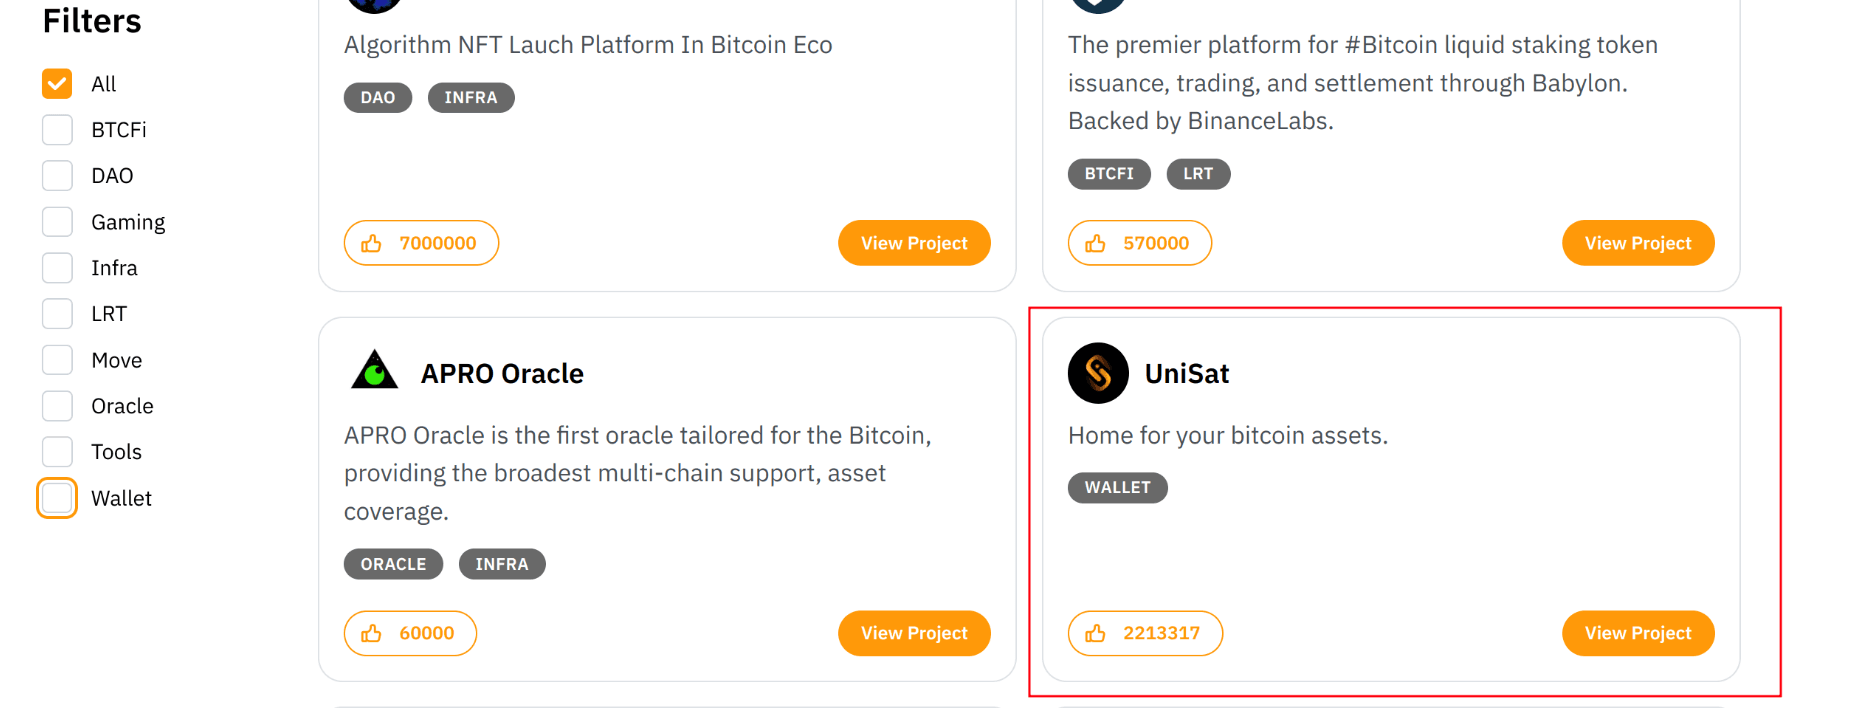1875x708 pixels.
Task: Click the thumbs-up icon on UniSat card
Action: 1096,633
